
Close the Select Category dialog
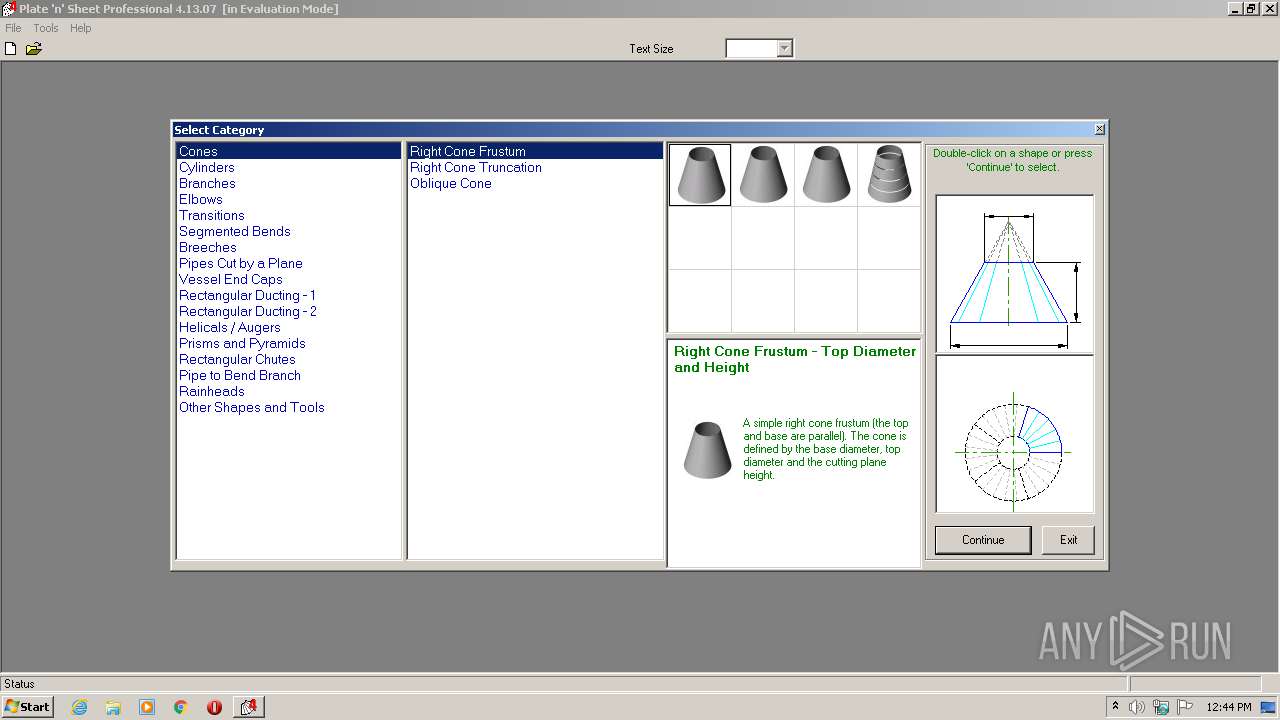[x=1100, y=129]
